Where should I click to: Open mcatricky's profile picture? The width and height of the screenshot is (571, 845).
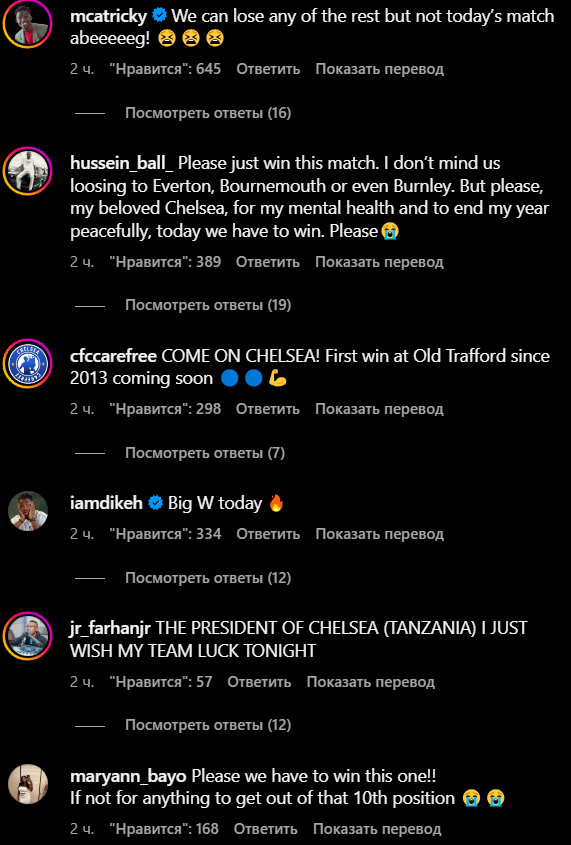27,24
